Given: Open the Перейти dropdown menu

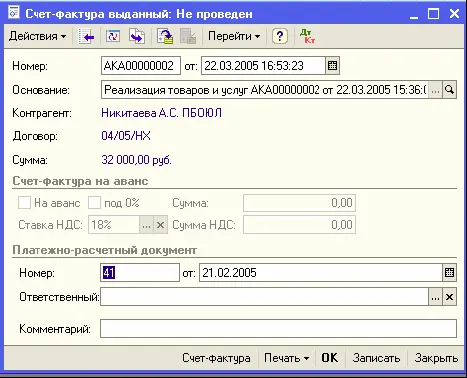Looking at the screenshot, I should point(234,36).
